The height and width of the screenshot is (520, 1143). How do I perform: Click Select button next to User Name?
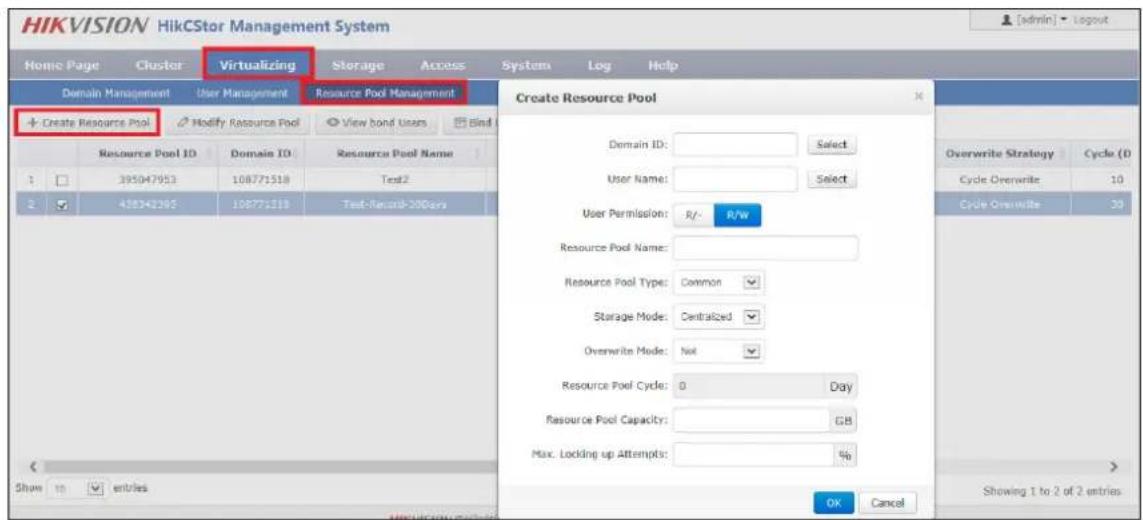[832, 179]
